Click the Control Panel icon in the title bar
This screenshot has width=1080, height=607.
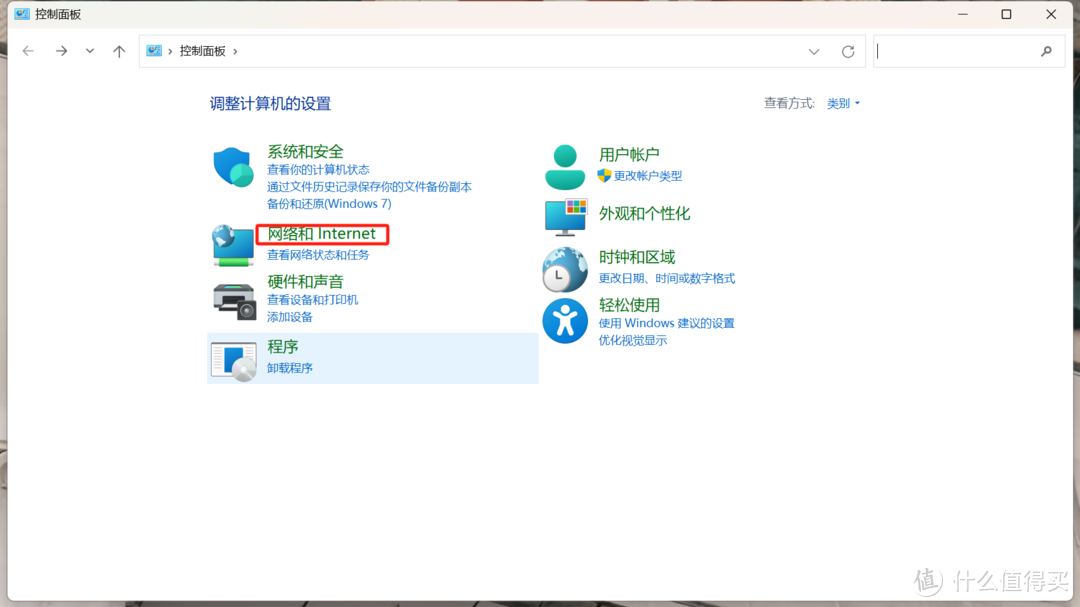pyautogui.click(x=22, y=14)
